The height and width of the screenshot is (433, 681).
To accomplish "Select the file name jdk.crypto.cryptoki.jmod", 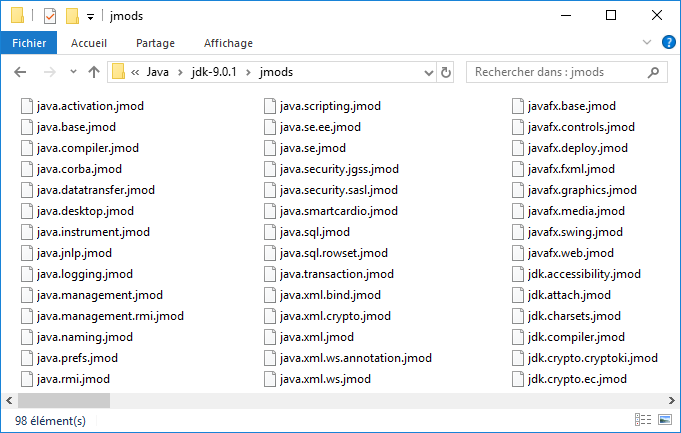I will (x=592, y=358).
